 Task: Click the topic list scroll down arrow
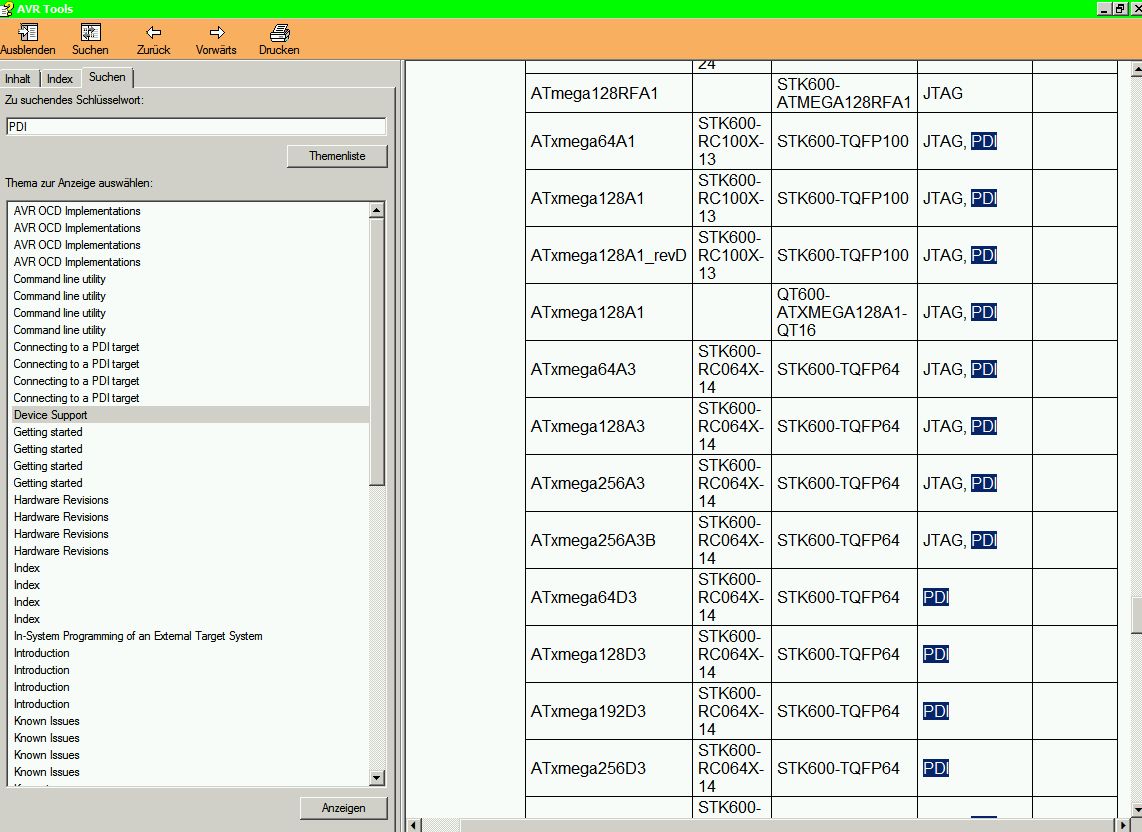pyautogui.click(x=377, y=777)
